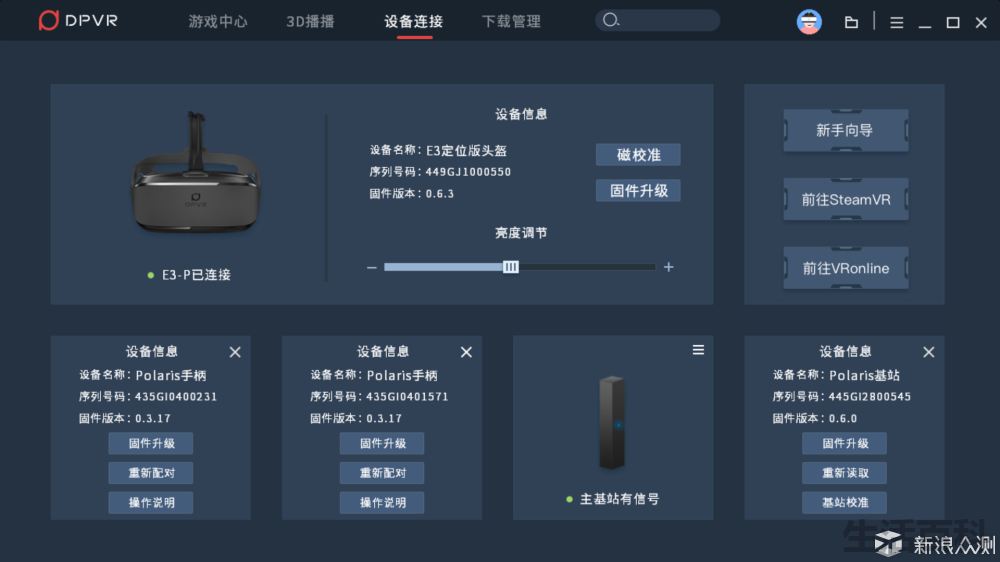Click the headset serial 449GJ1000550
The image size is (1000, 562).
click(468, 172)
